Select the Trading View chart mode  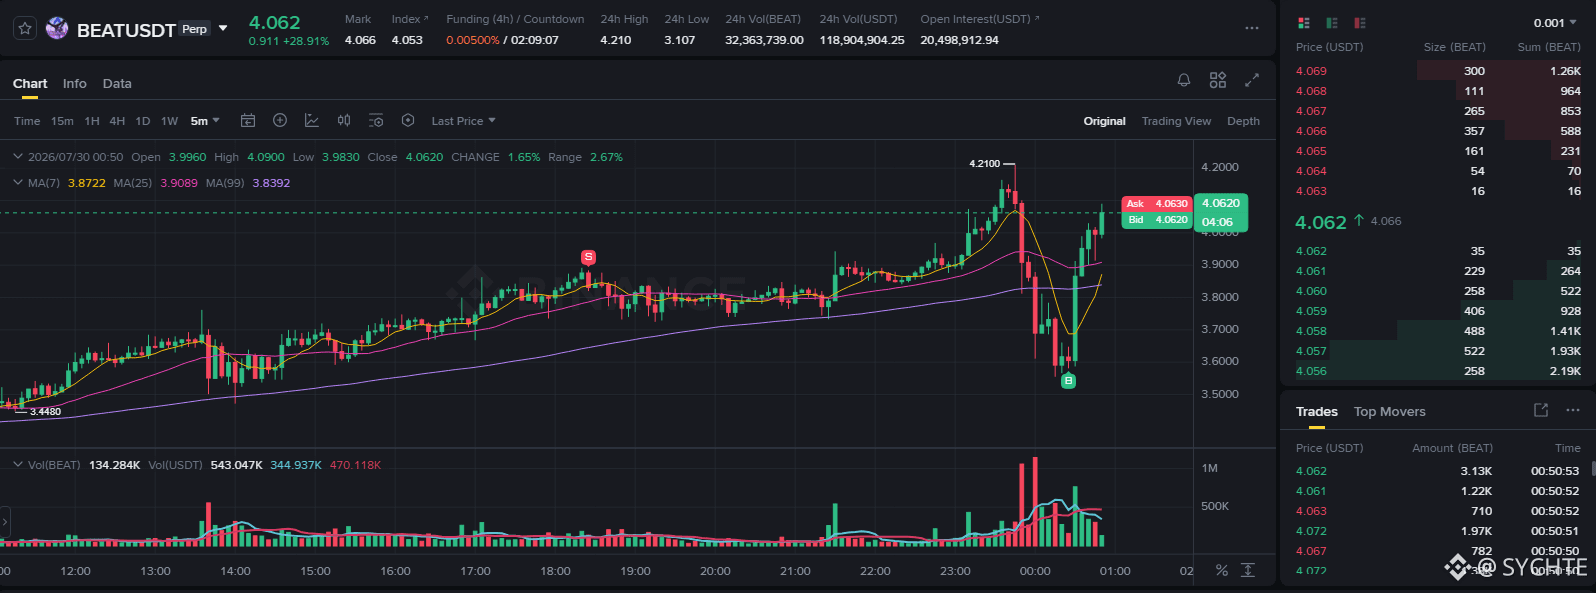[1176, 121]
